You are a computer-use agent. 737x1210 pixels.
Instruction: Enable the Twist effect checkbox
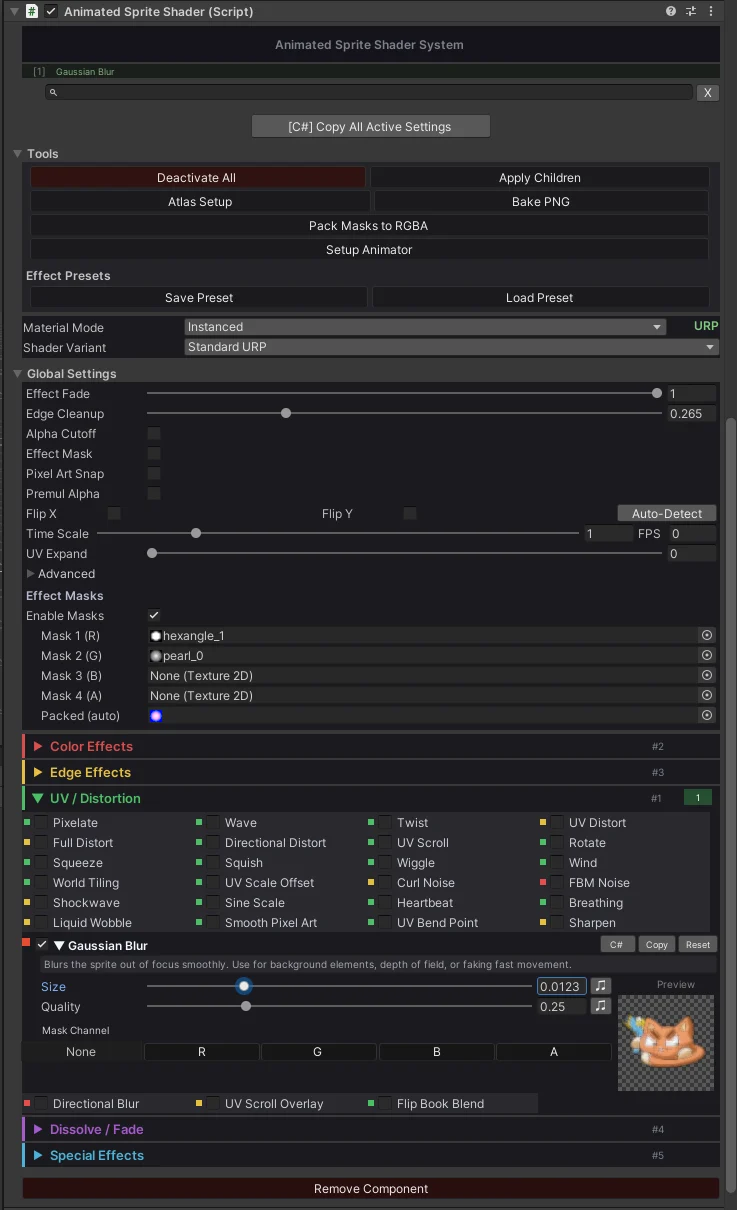(x=385, y=822)
